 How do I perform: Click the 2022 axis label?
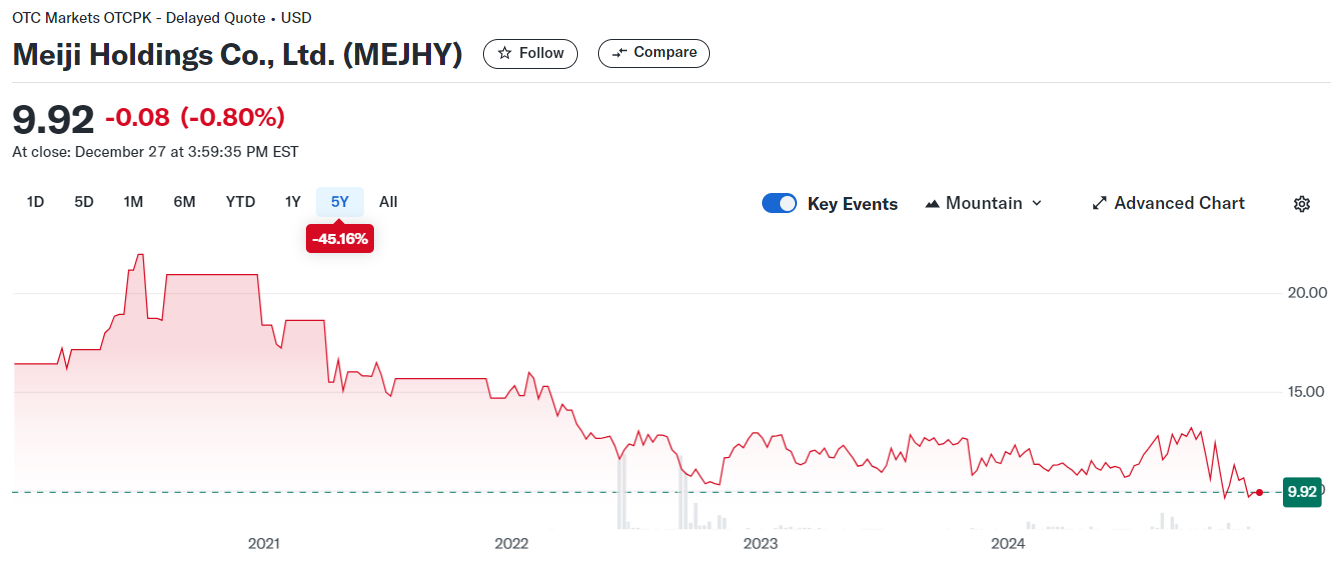tap(511, 544)
